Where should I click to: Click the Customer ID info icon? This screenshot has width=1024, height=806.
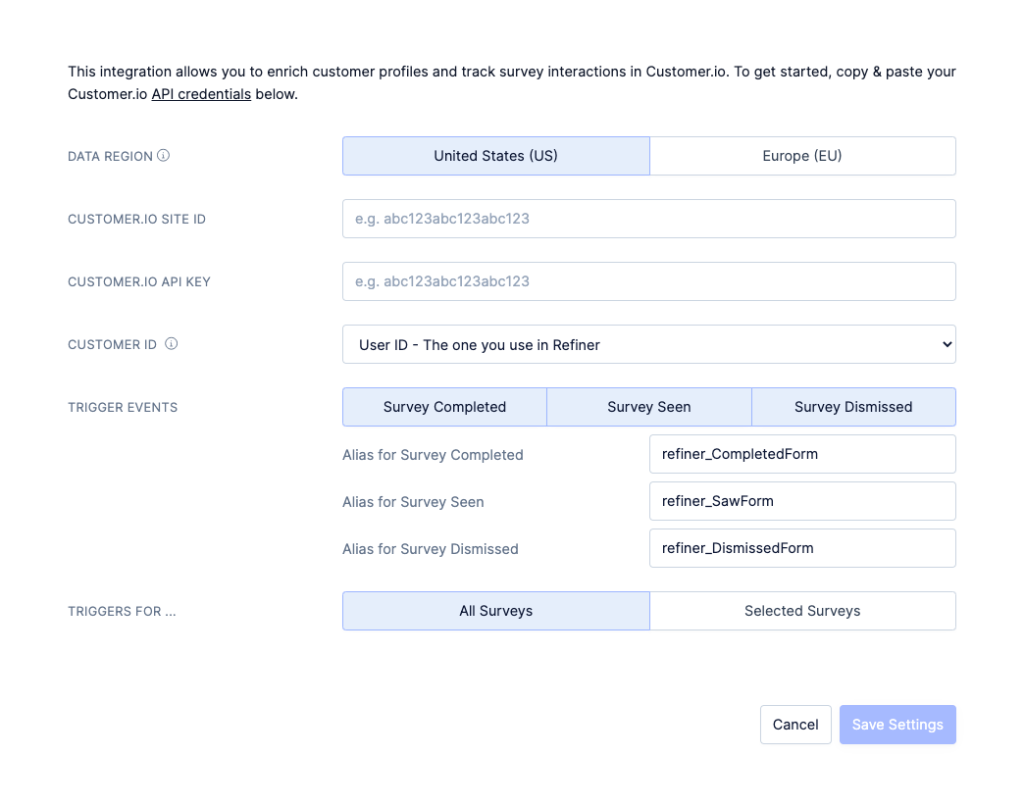click(x=171, y=344)
